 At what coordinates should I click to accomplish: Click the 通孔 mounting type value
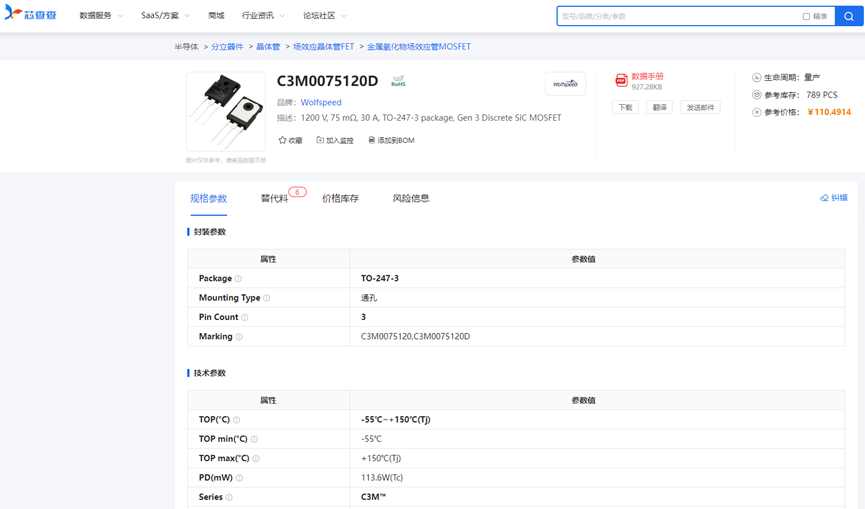[x=369, y=298]
